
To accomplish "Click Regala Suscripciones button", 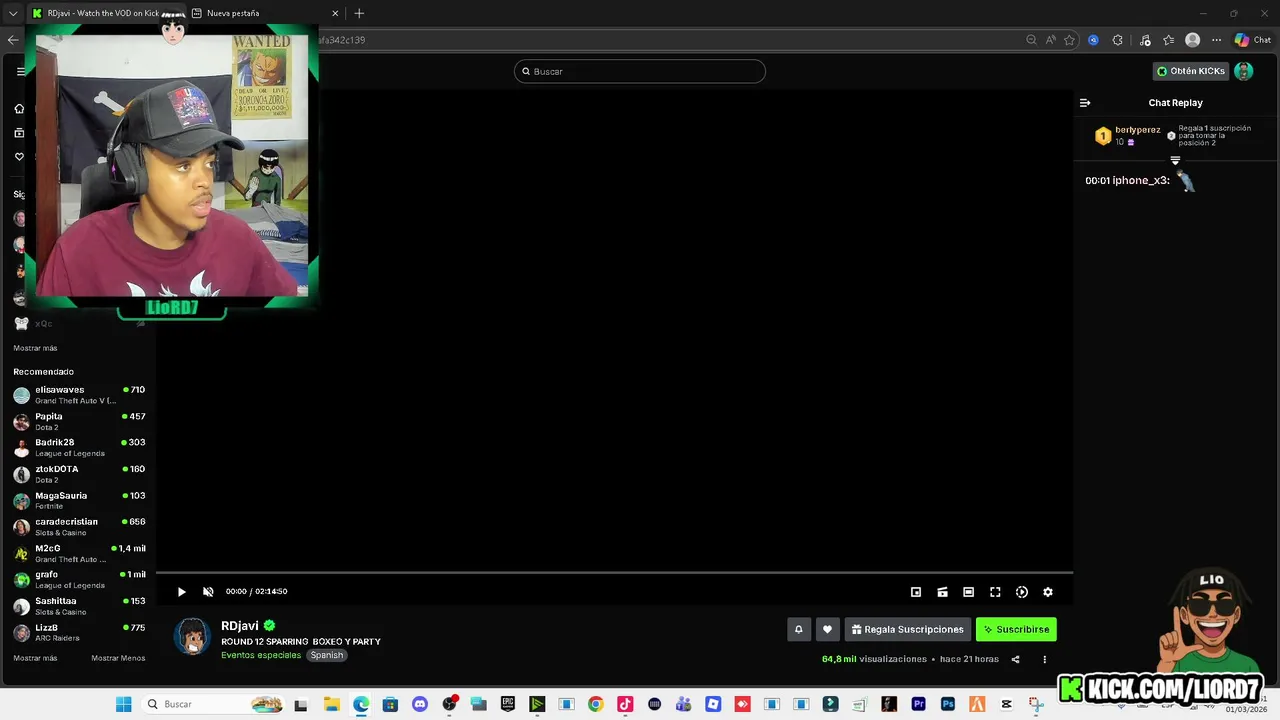I will pyautogui.click(x=907, y=629).
